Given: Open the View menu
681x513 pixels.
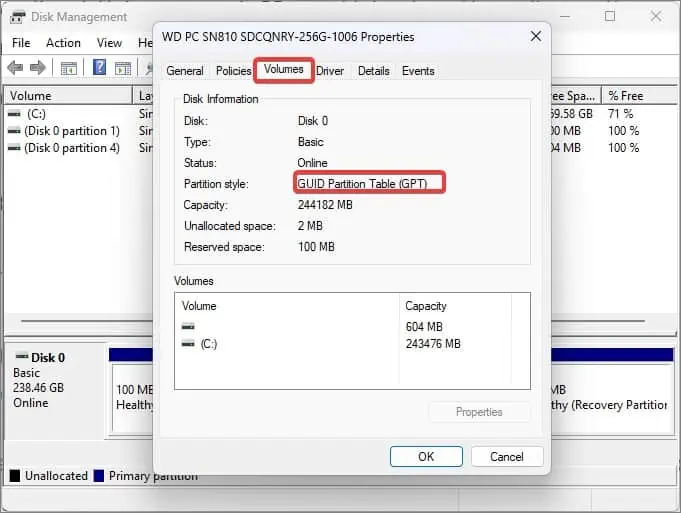Looking at the screenshot, I should click(x=109, y=43).
